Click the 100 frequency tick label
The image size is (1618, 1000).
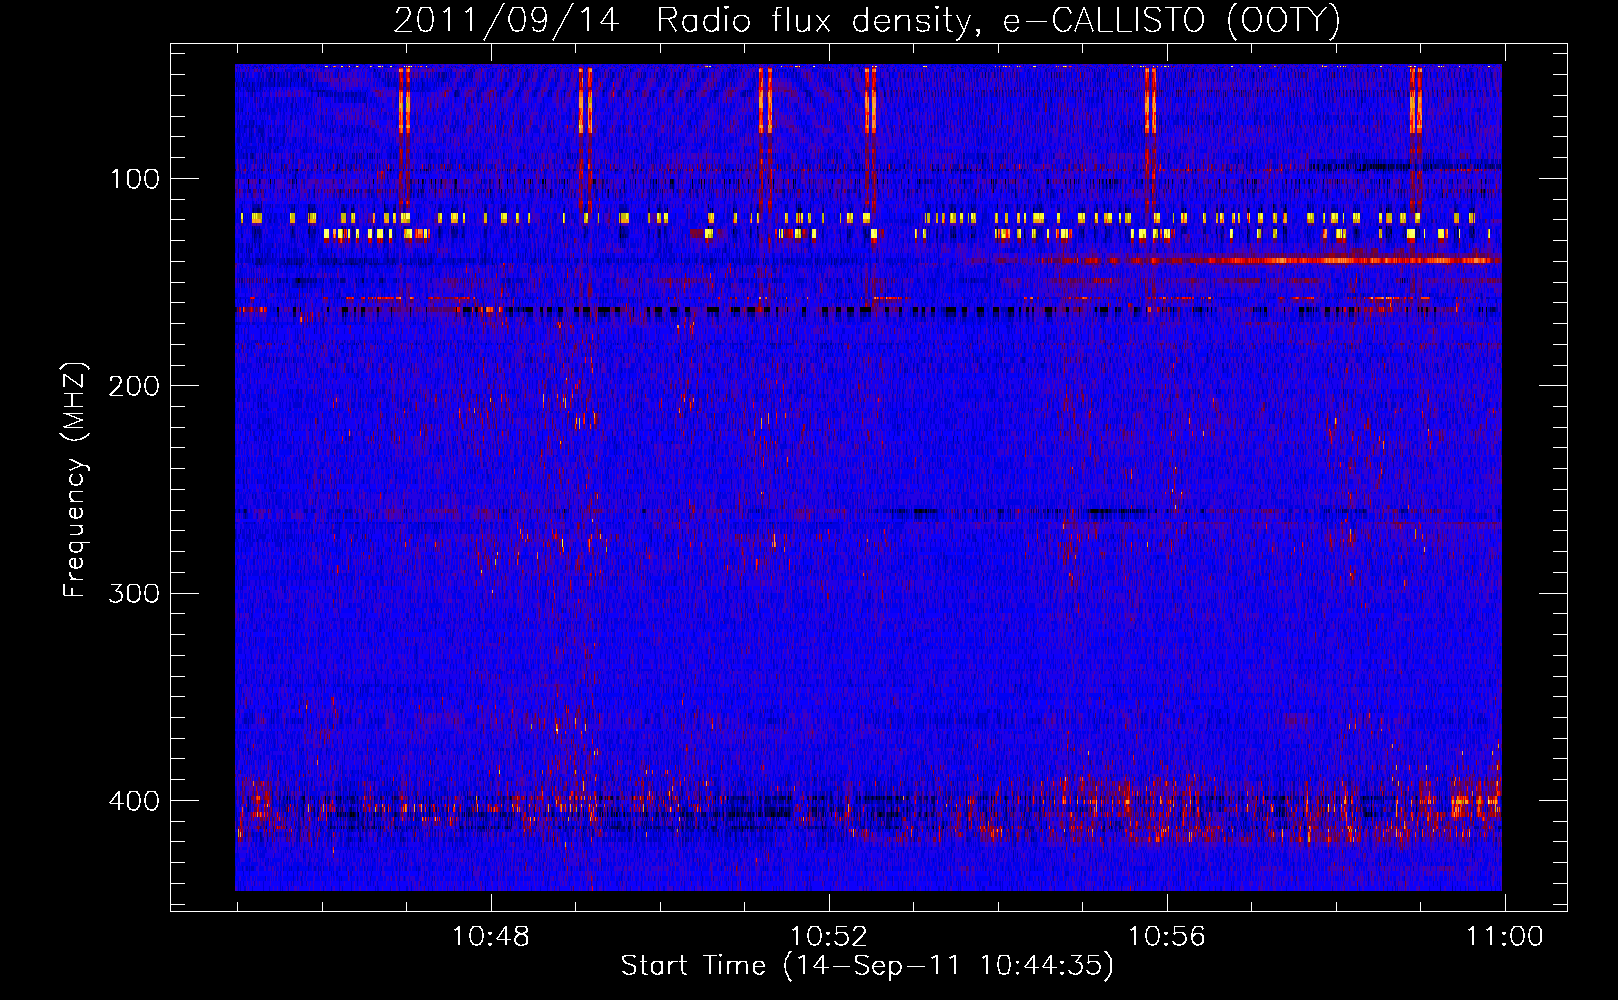click(x=135, y=179)
